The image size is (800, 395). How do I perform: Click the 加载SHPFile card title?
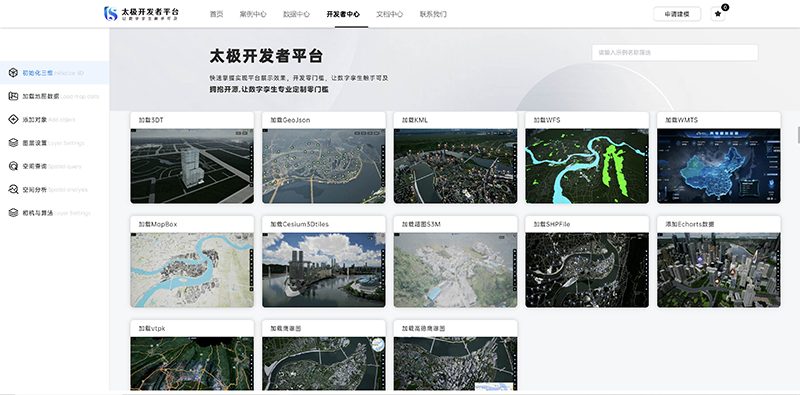[552, 224]
